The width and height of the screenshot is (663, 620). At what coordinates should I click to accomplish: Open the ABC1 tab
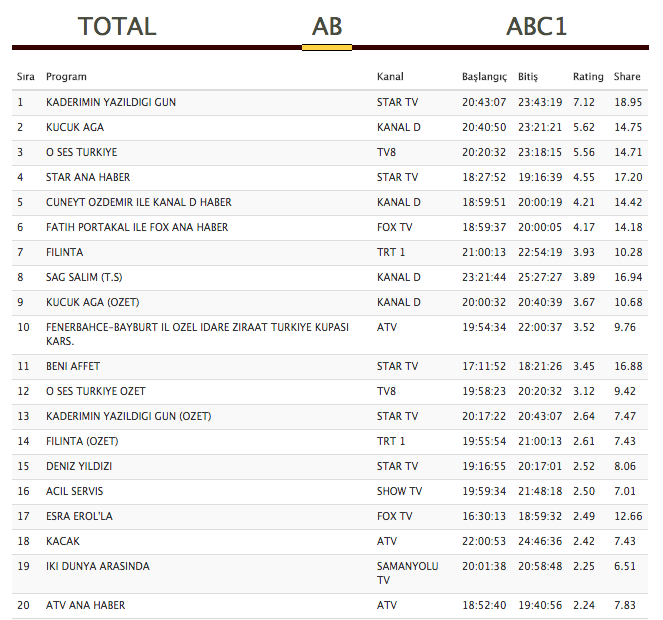tap(536, 26)
